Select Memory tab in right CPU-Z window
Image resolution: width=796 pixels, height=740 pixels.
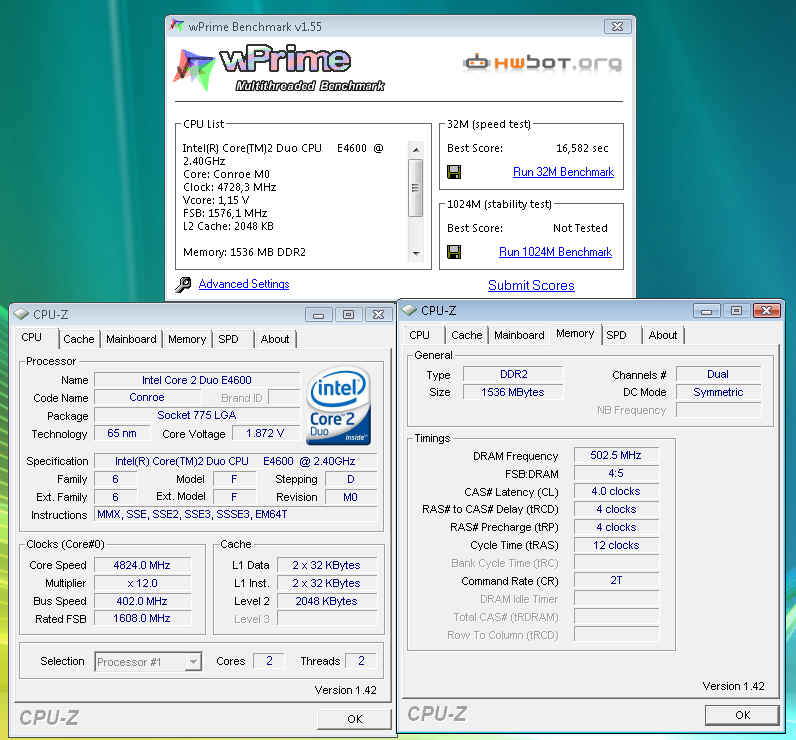click(x=575, y=333)
